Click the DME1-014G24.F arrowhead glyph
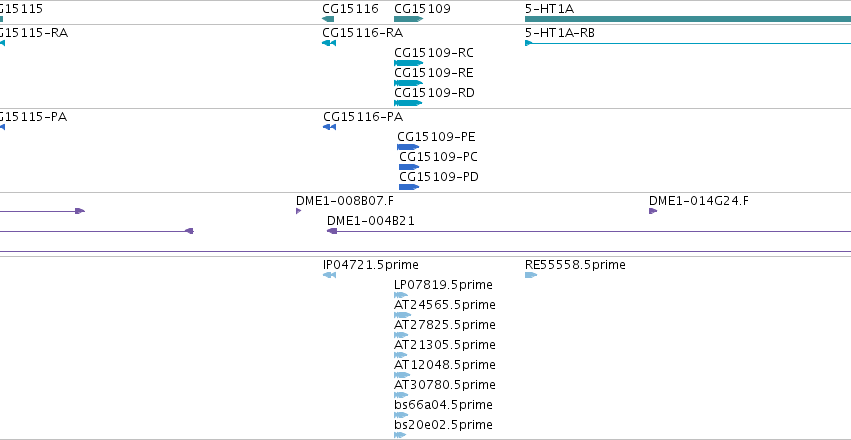851x440 pixels. click(653, 211)
